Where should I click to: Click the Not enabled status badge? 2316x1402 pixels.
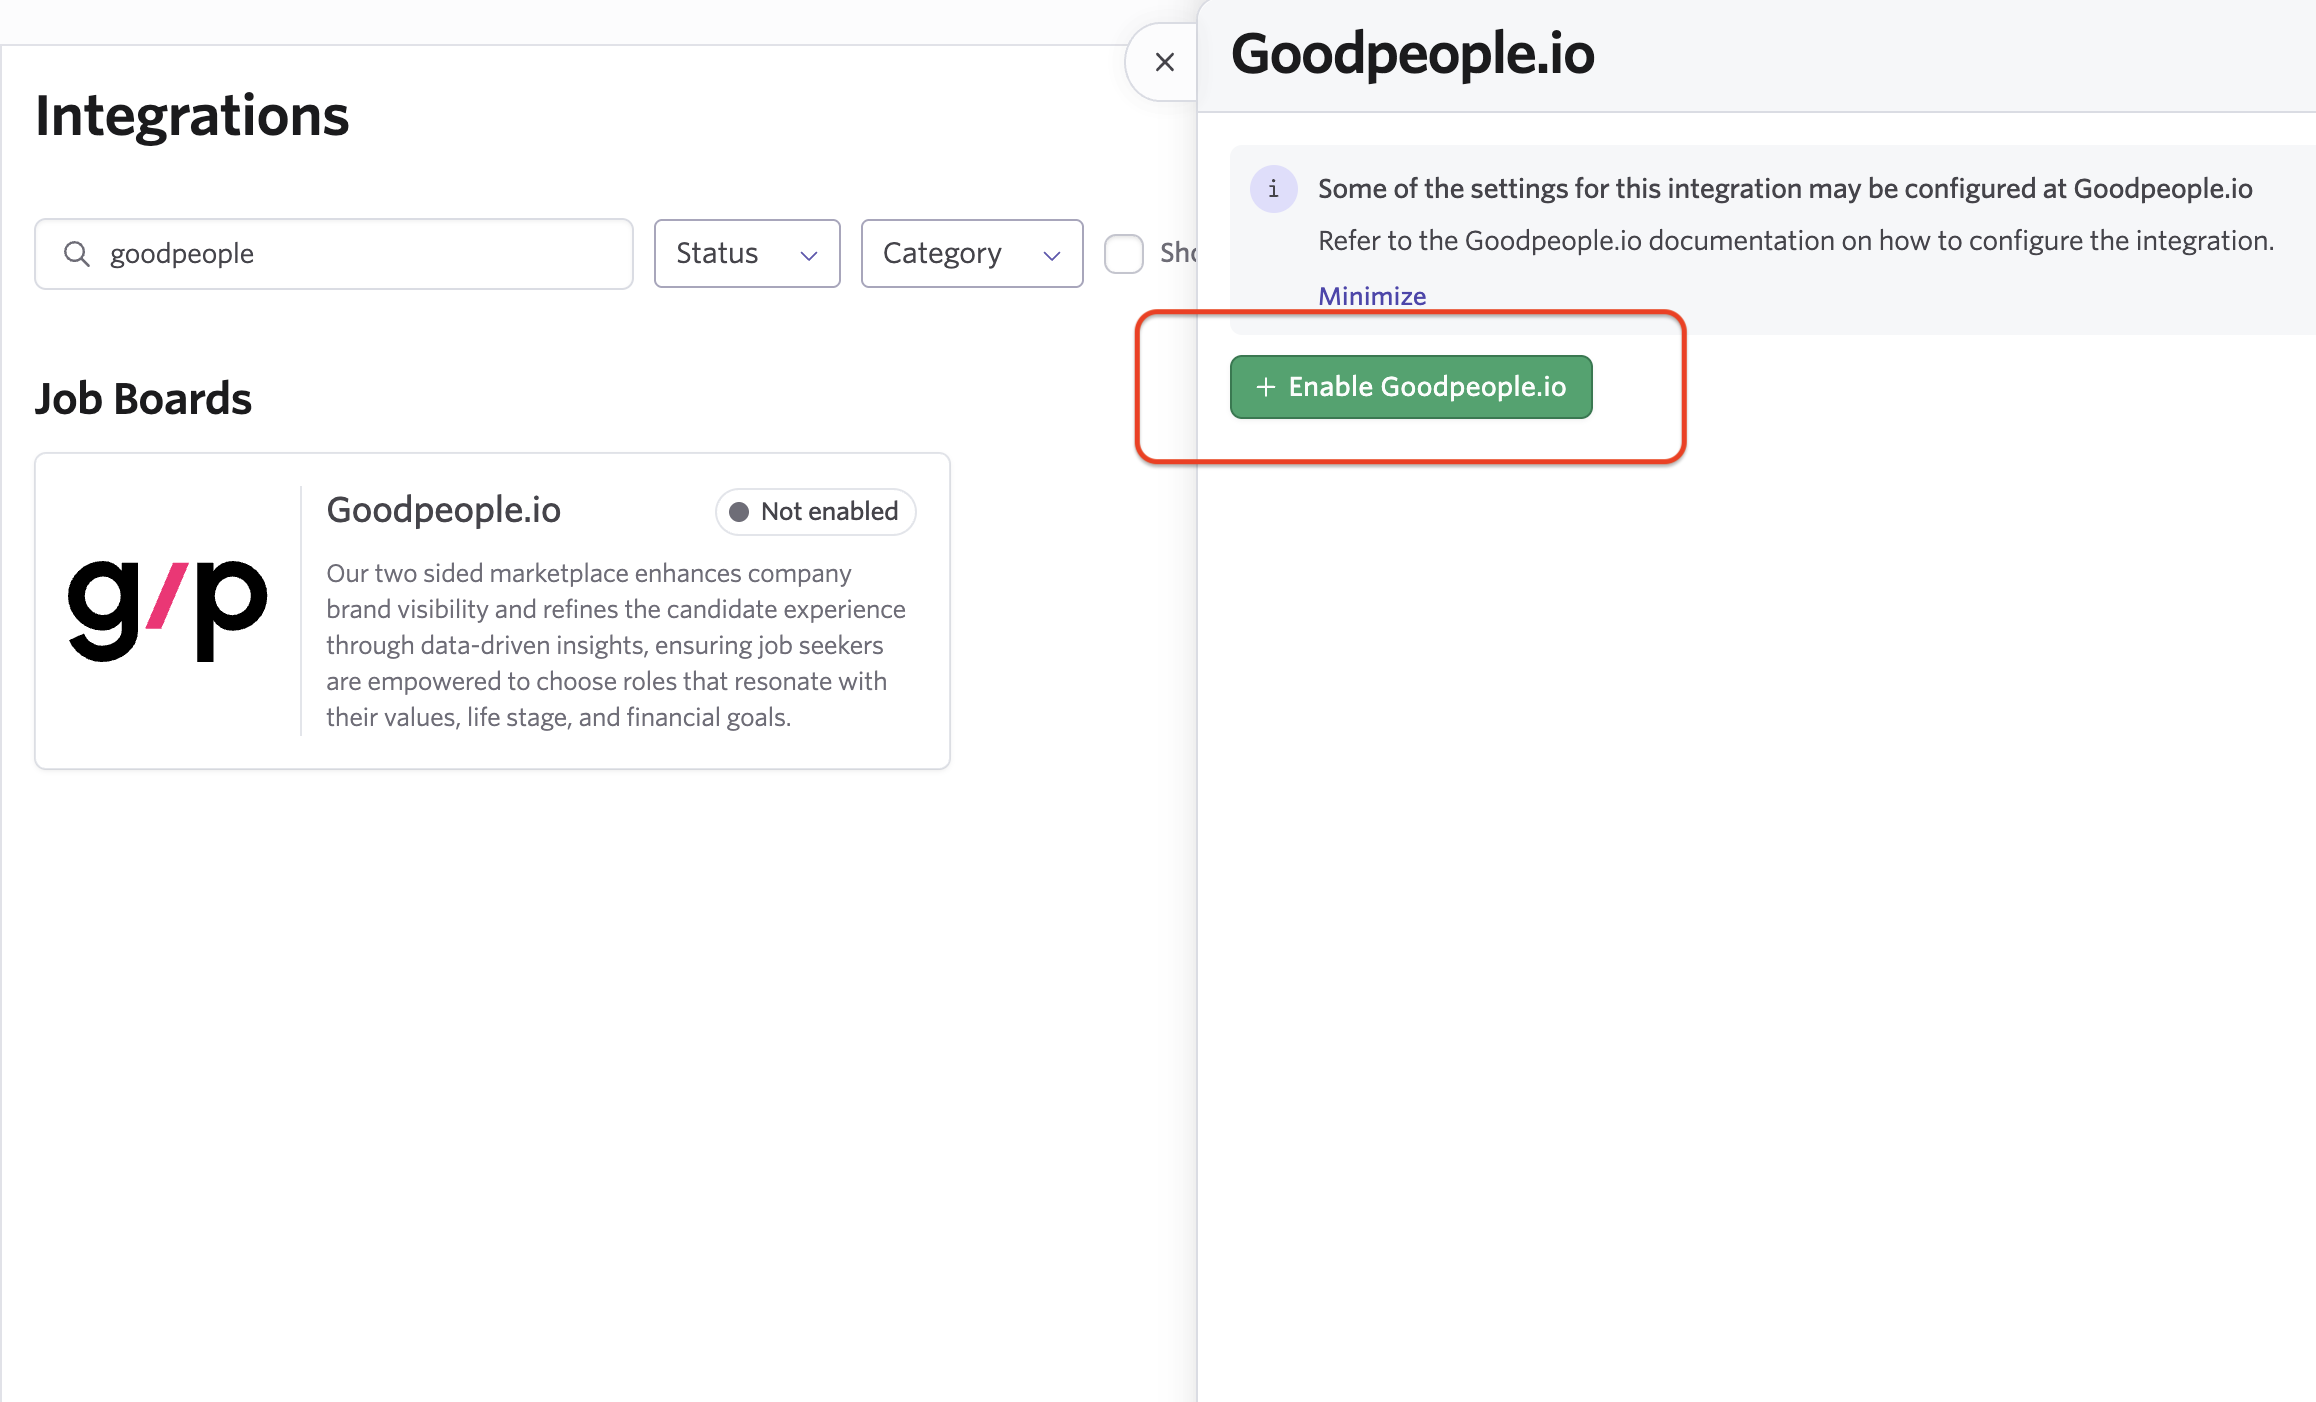pos(815,512)
